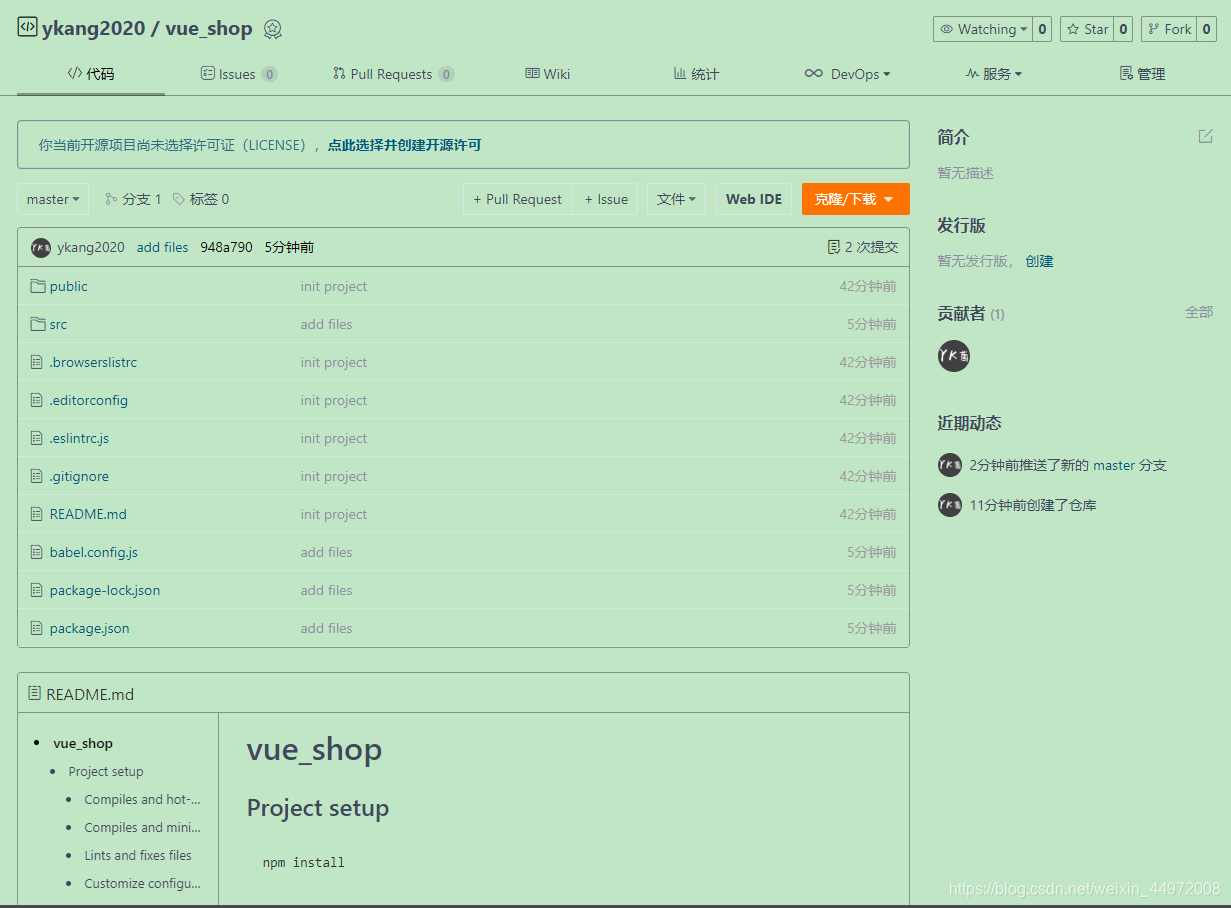The image size is (1231, 908).
Task: Select Lints and fixes files outline entry
Action: 138,855
